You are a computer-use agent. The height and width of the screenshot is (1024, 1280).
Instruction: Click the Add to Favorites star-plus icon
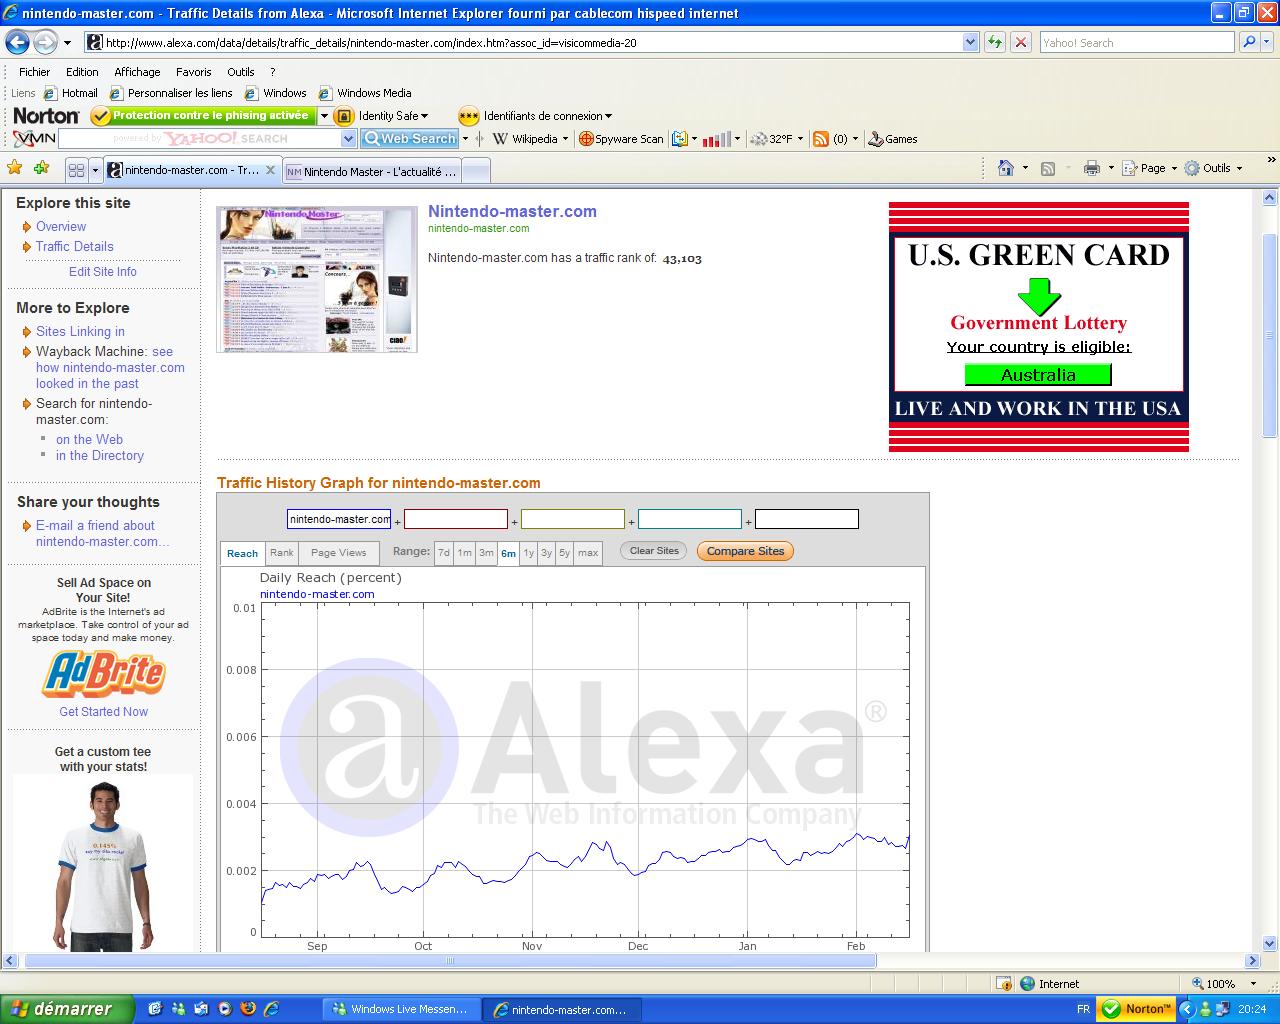pyautogui.click(x=41, y=168)
